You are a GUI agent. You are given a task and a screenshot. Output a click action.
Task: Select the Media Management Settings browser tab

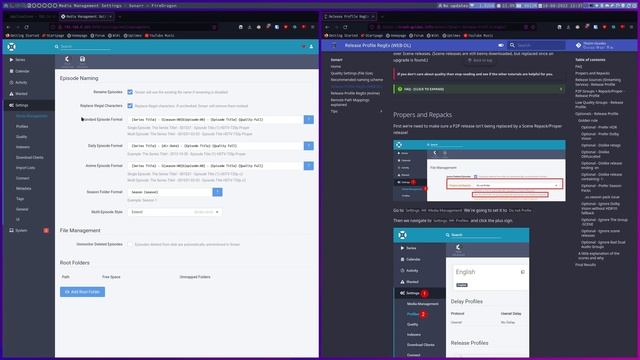tap(87, 17)
